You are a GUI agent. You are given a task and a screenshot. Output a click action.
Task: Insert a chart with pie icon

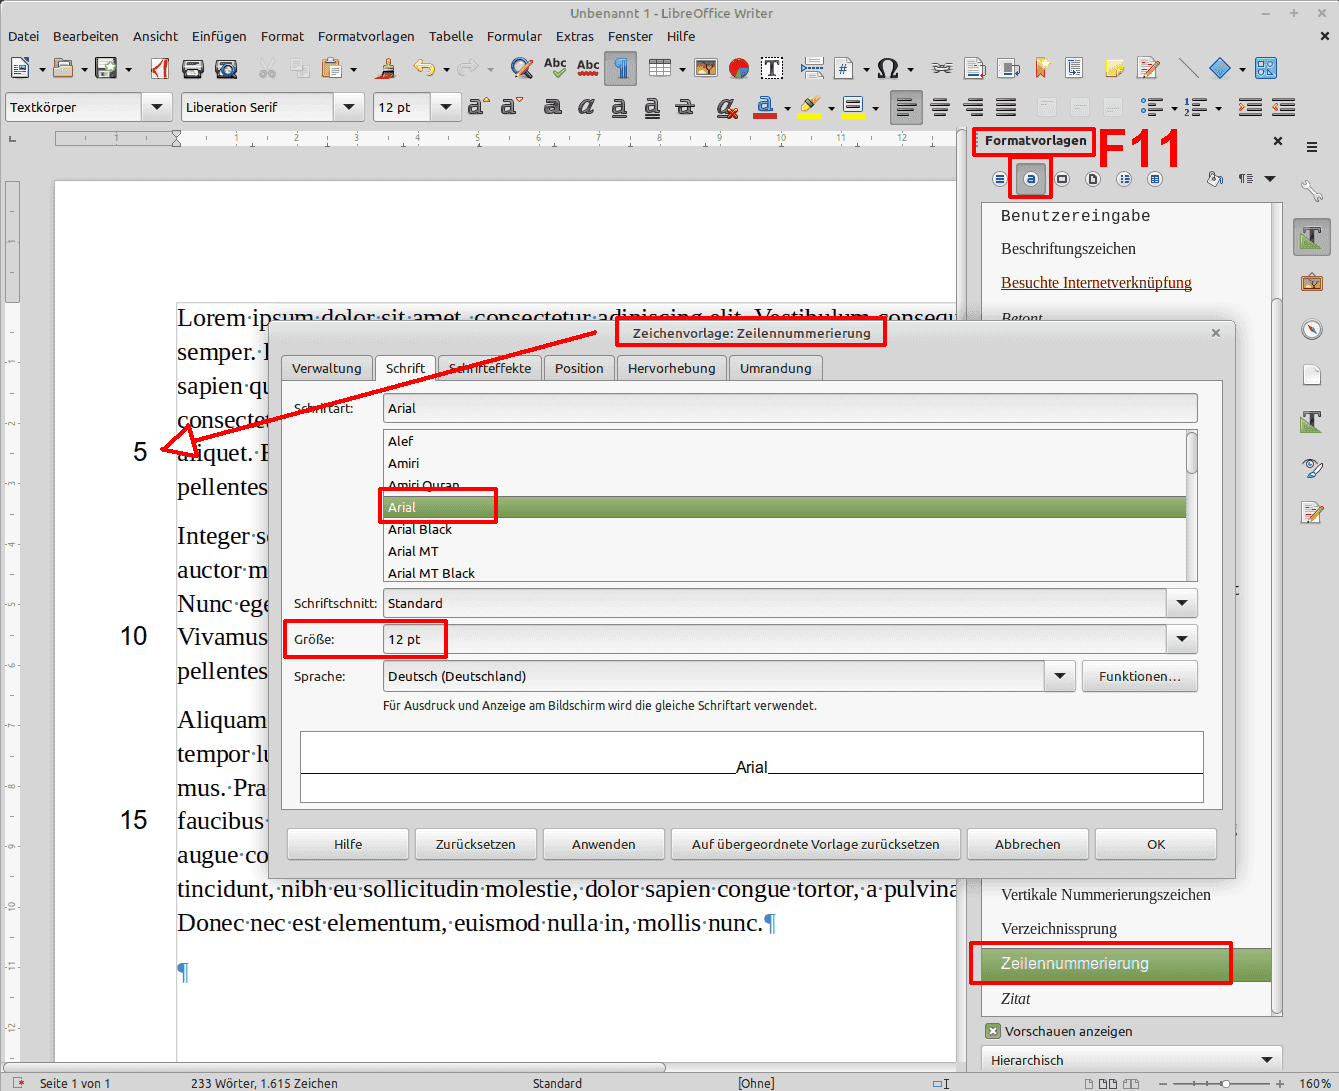coord(739,68)
